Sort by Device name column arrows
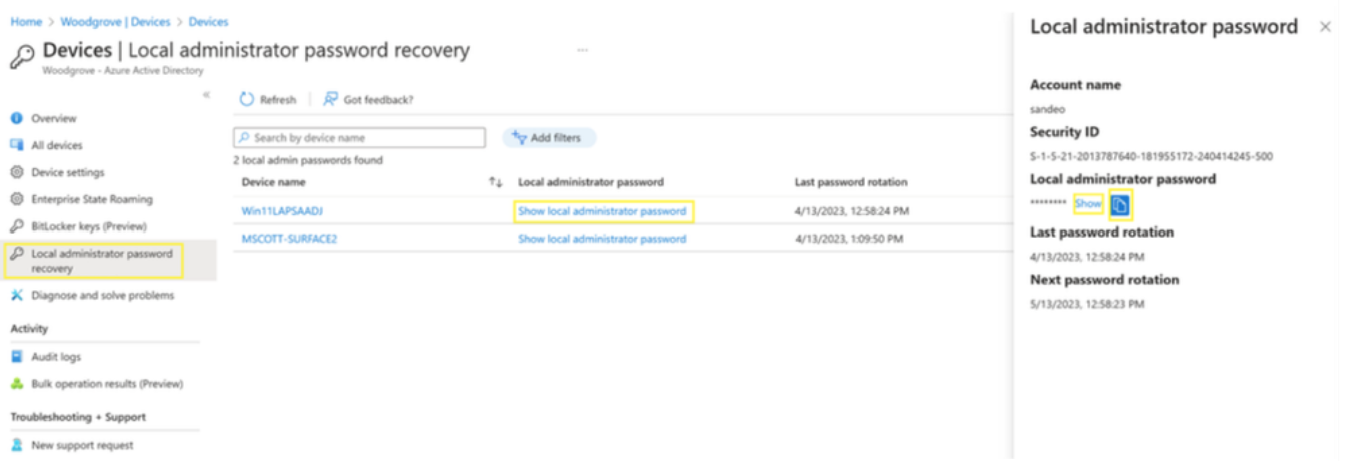 [x=495, y=182]
